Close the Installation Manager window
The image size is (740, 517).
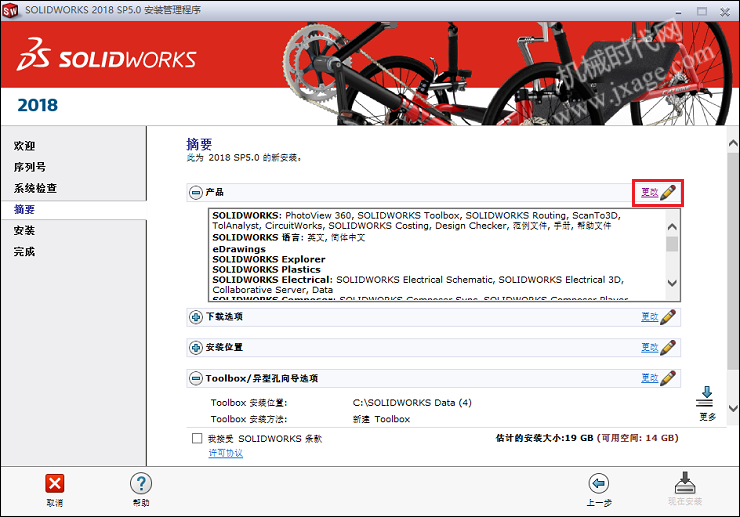tap(725, 11)
